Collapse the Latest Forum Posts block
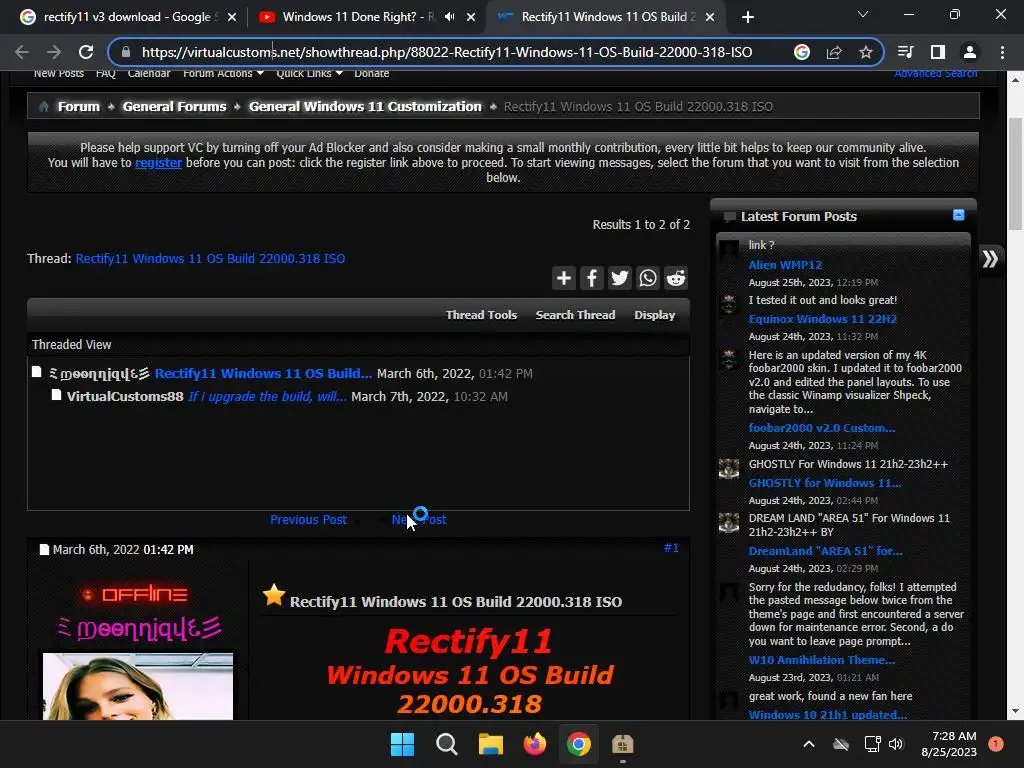Screen dimensions: 1024x768 click(x=959, y=216)
